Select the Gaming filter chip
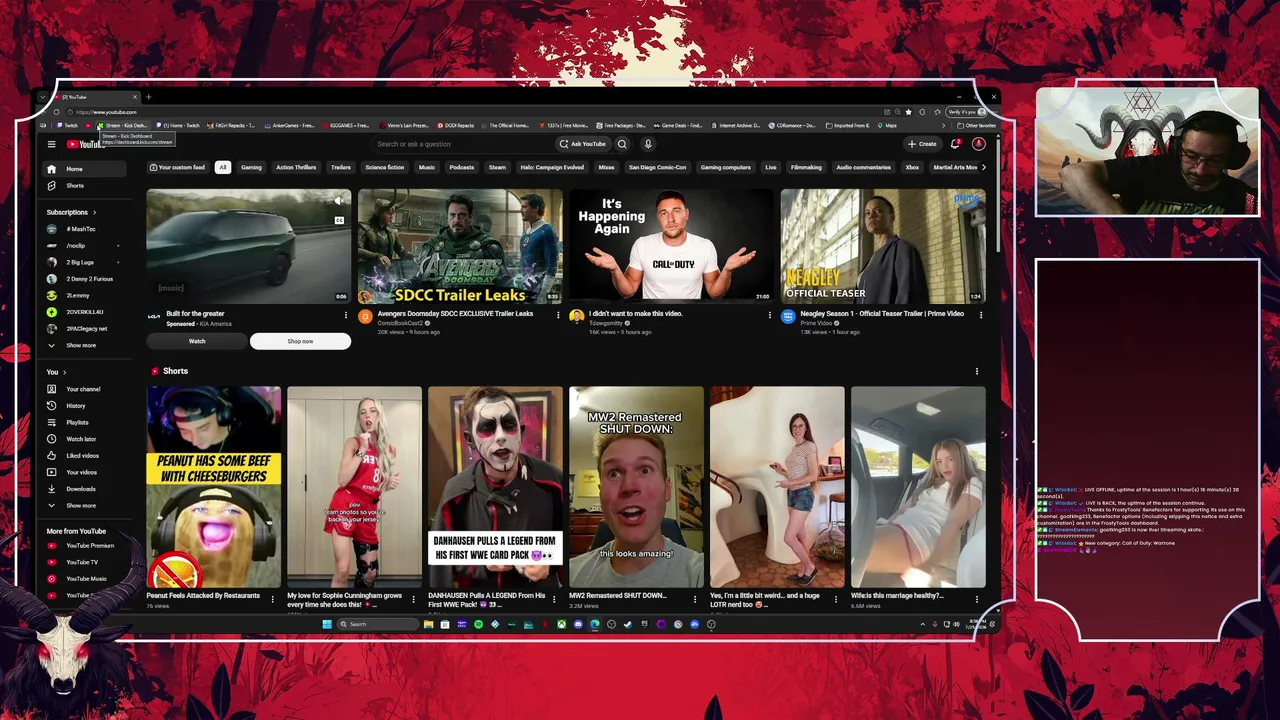1280x720 pixels. 251,168
